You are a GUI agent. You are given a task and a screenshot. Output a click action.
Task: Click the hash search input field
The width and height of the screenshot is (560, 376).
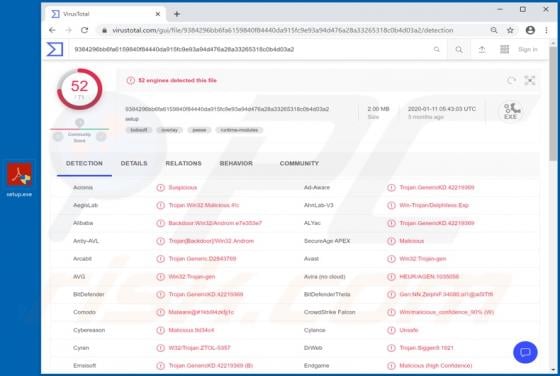coord(250,49)
